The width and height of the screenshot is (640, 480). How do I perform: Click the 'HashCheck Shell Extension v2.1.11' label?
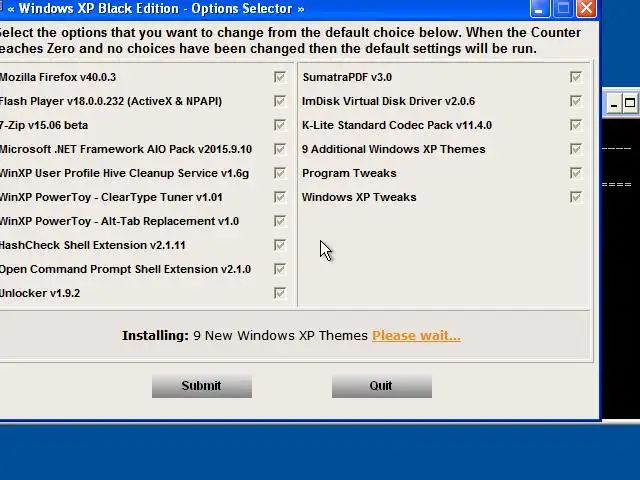[93, 245]
